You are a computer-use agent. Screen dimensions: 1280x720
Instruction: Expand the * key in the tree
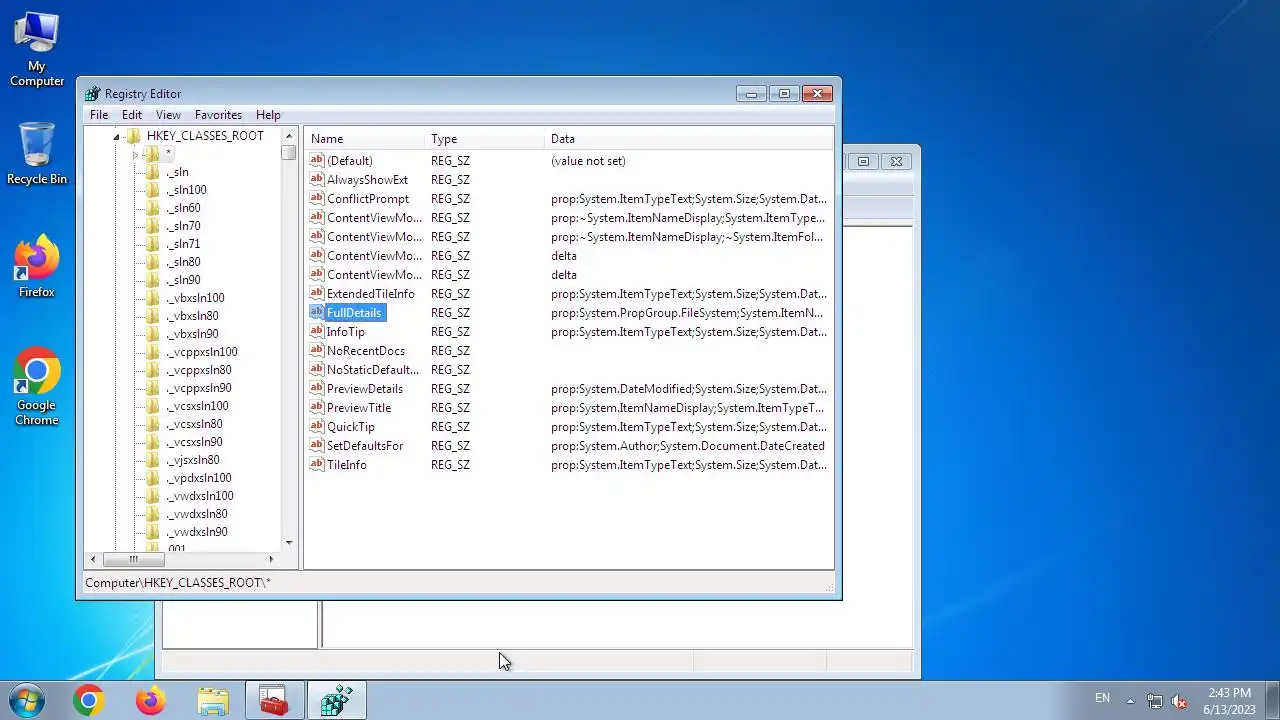pyautogui.click(x=135, y=155)
